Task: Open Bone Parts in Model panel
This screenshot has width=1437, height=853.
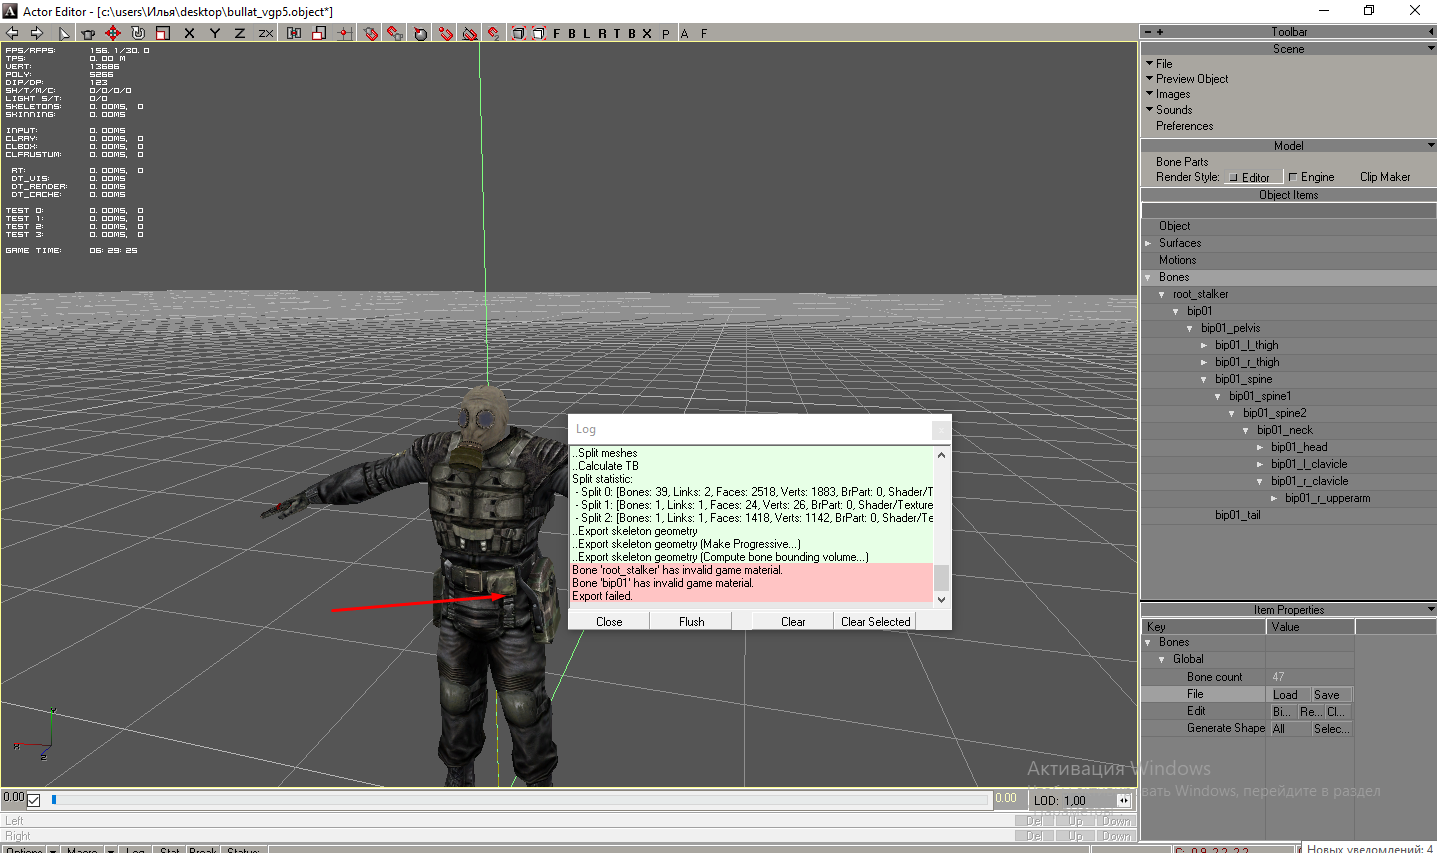Action: pyautogui.click(x=1182, y=161)
